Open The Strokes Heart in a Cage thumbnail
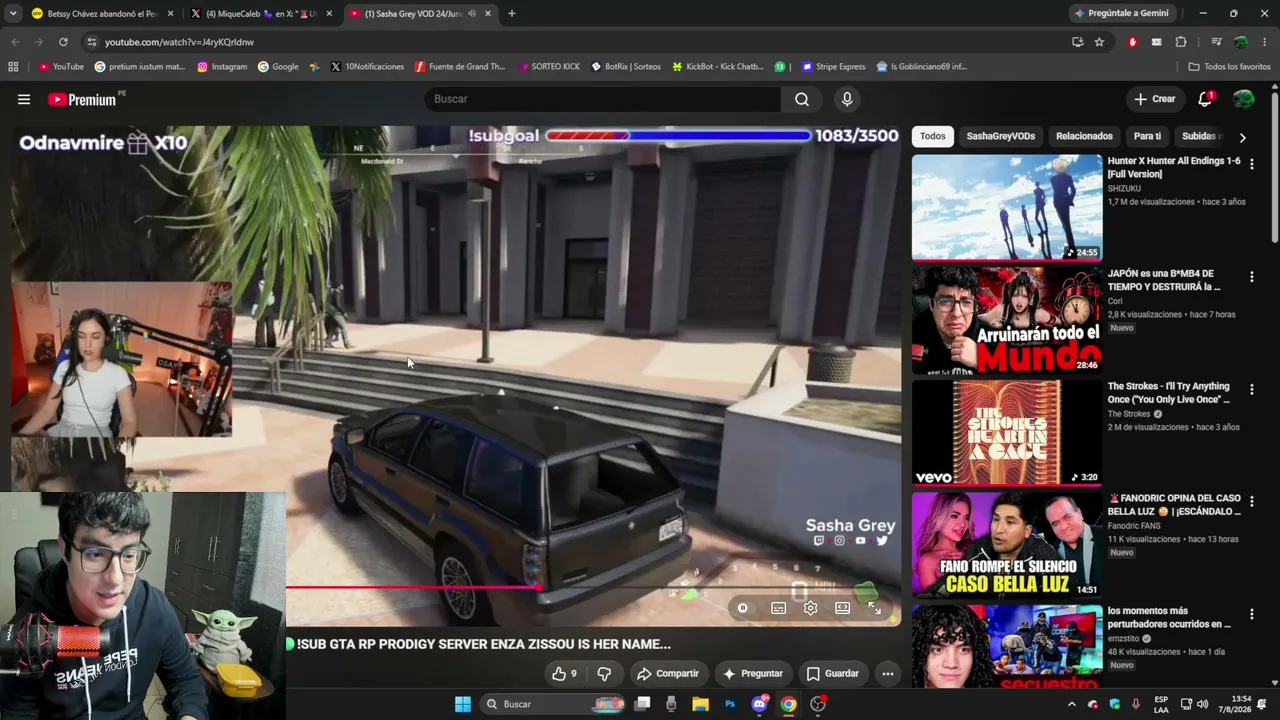The width and height of the screenshot is (1280, 720). click(x=1007, y=433)
